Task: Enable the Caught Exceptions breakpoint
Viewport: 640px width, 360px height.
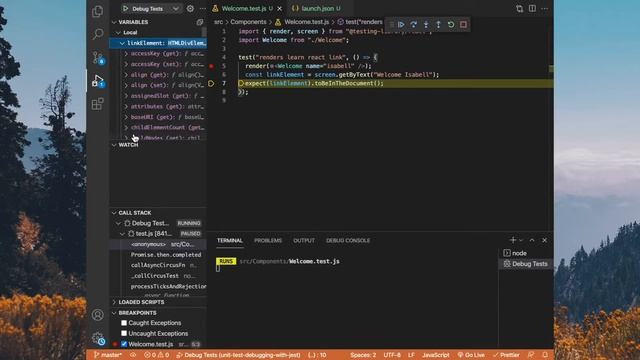Action: [x=124, y=323]
